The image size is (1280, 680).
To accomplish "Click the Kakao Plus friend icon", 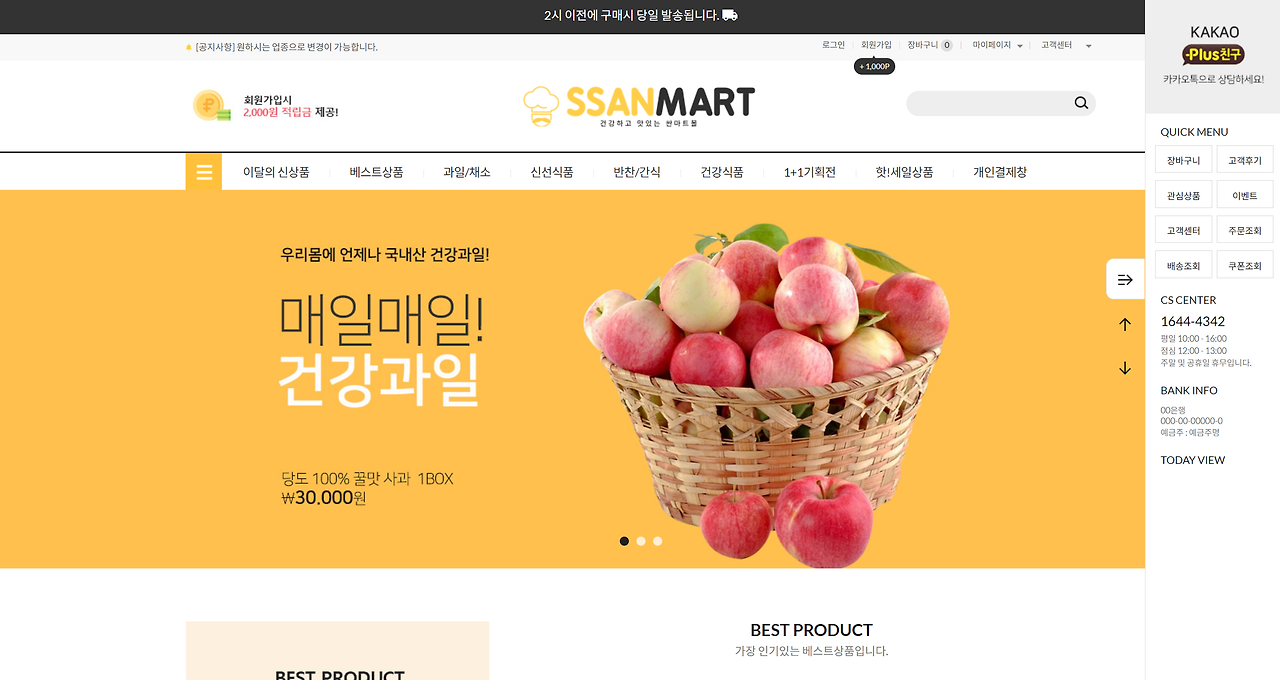I will 1213,54.
